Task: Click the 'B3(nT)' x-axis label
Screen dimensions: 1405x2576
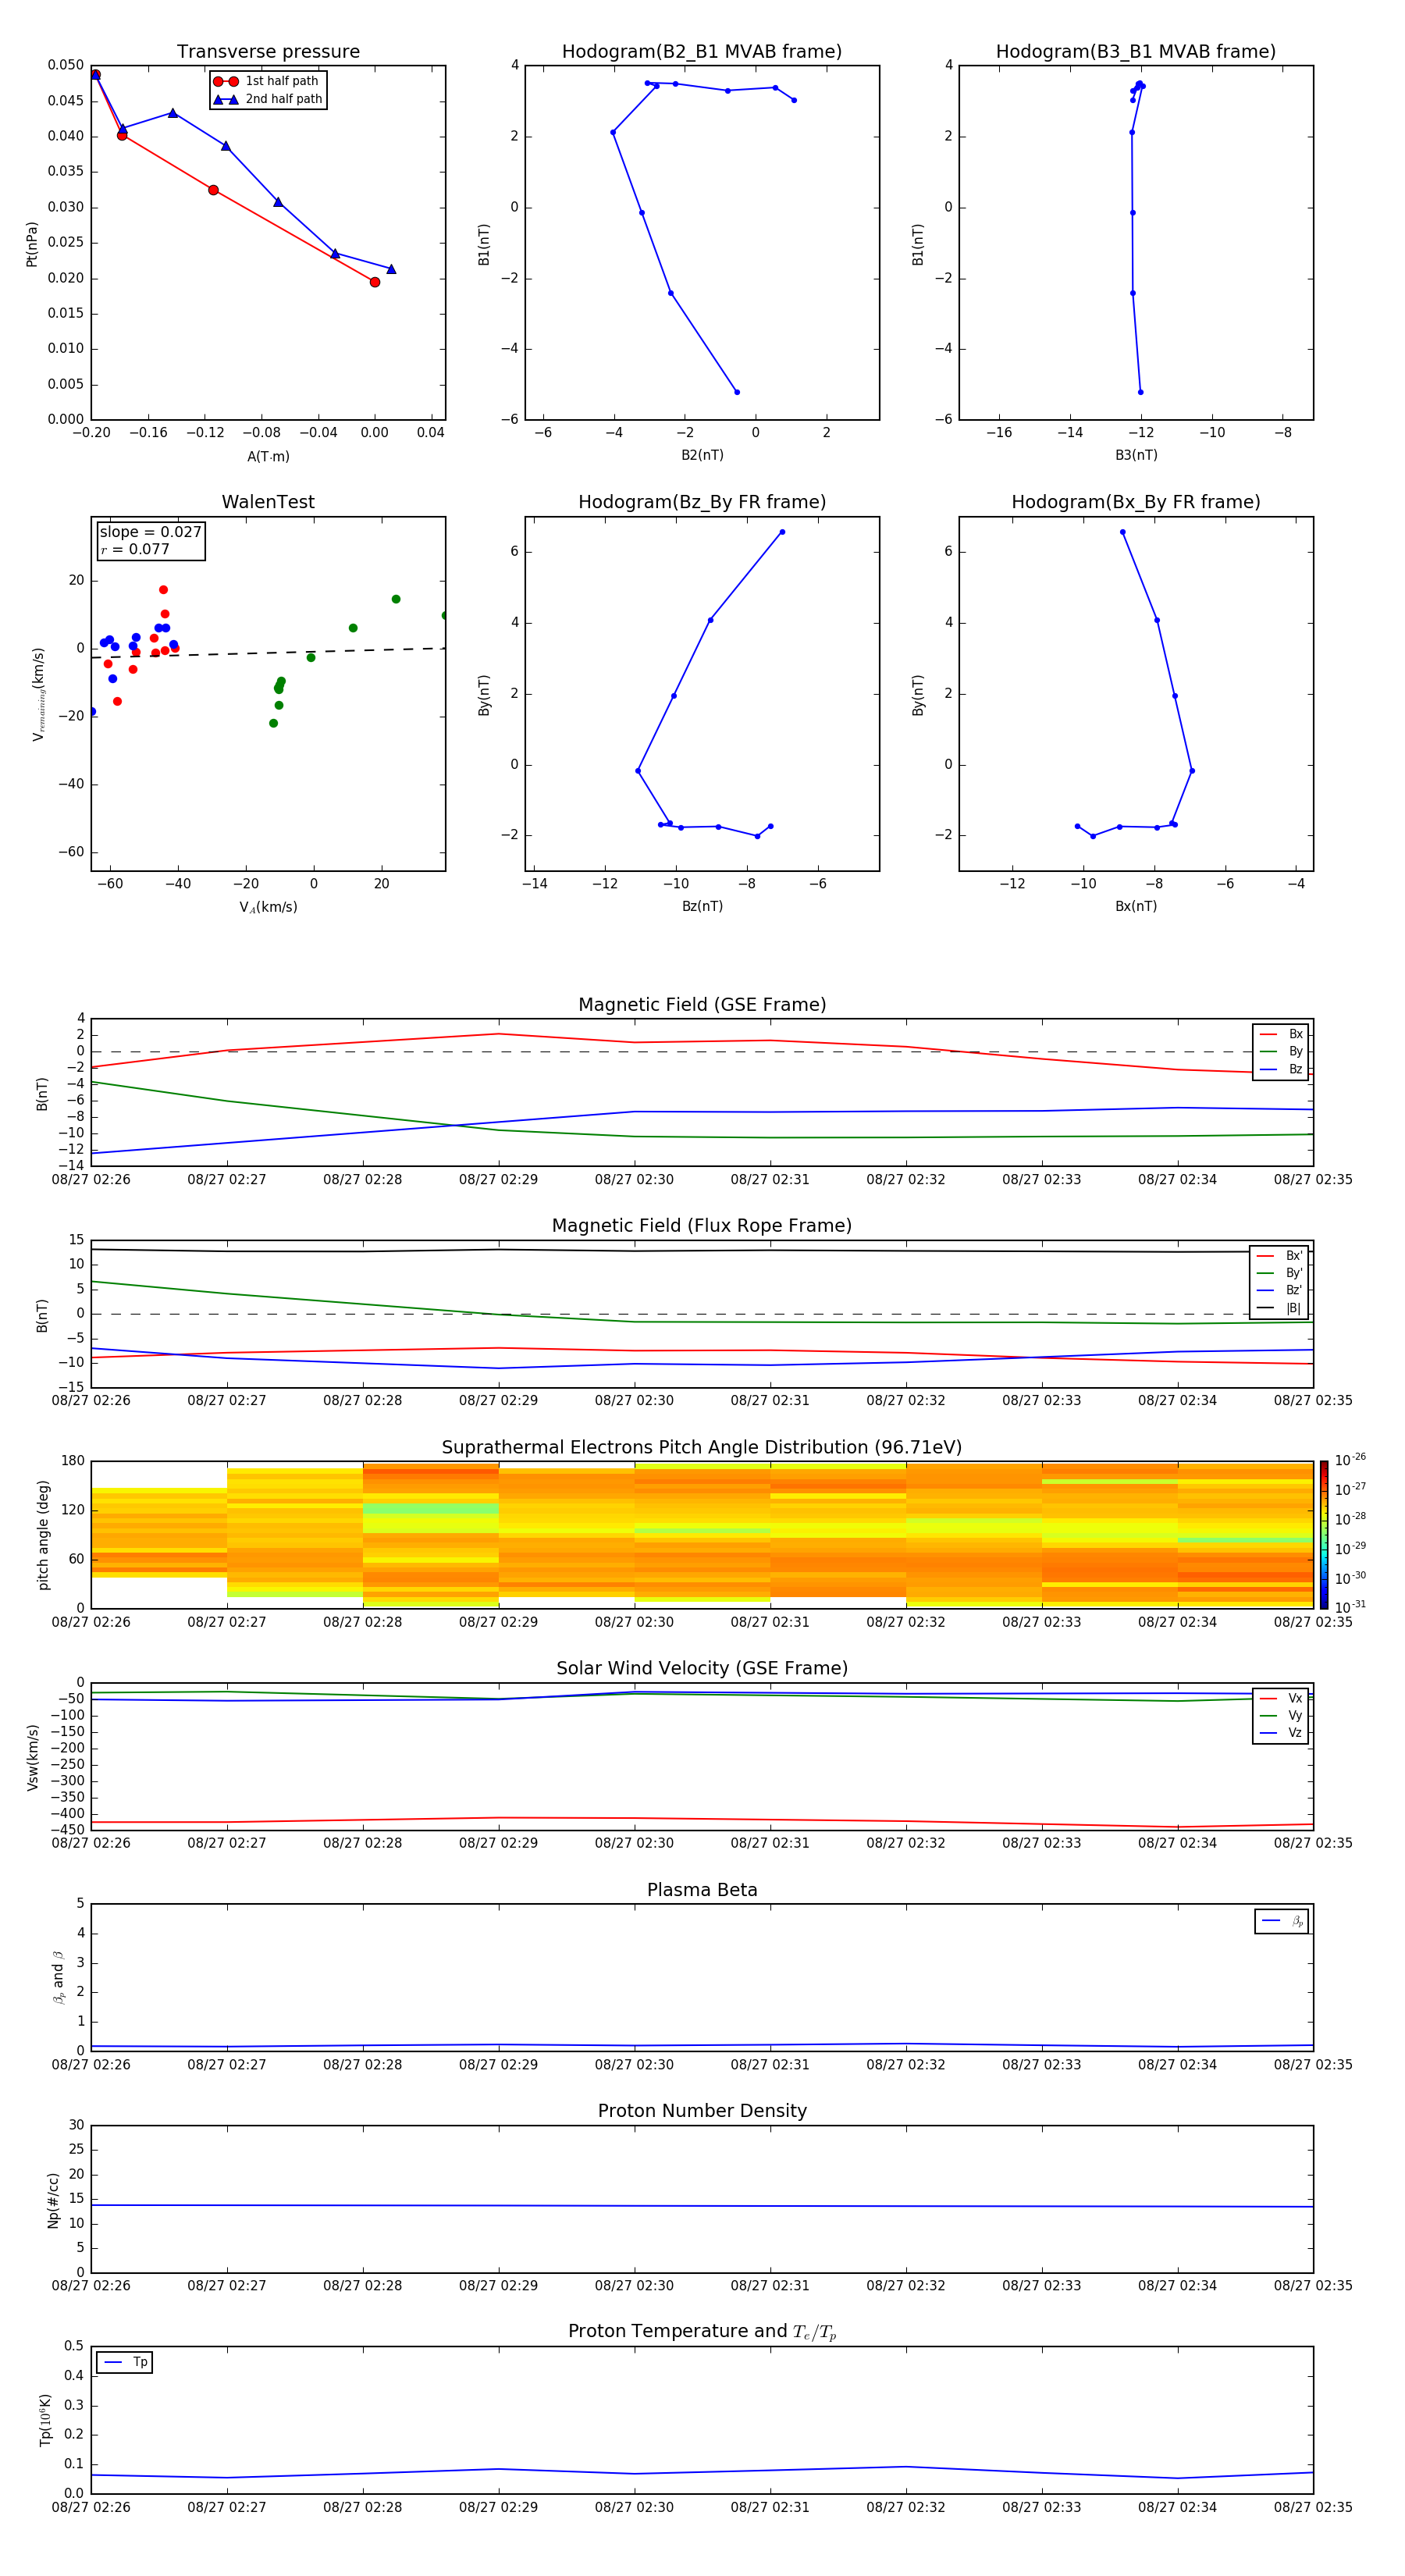Action: pyautogui.click(x=1136, y=455)
